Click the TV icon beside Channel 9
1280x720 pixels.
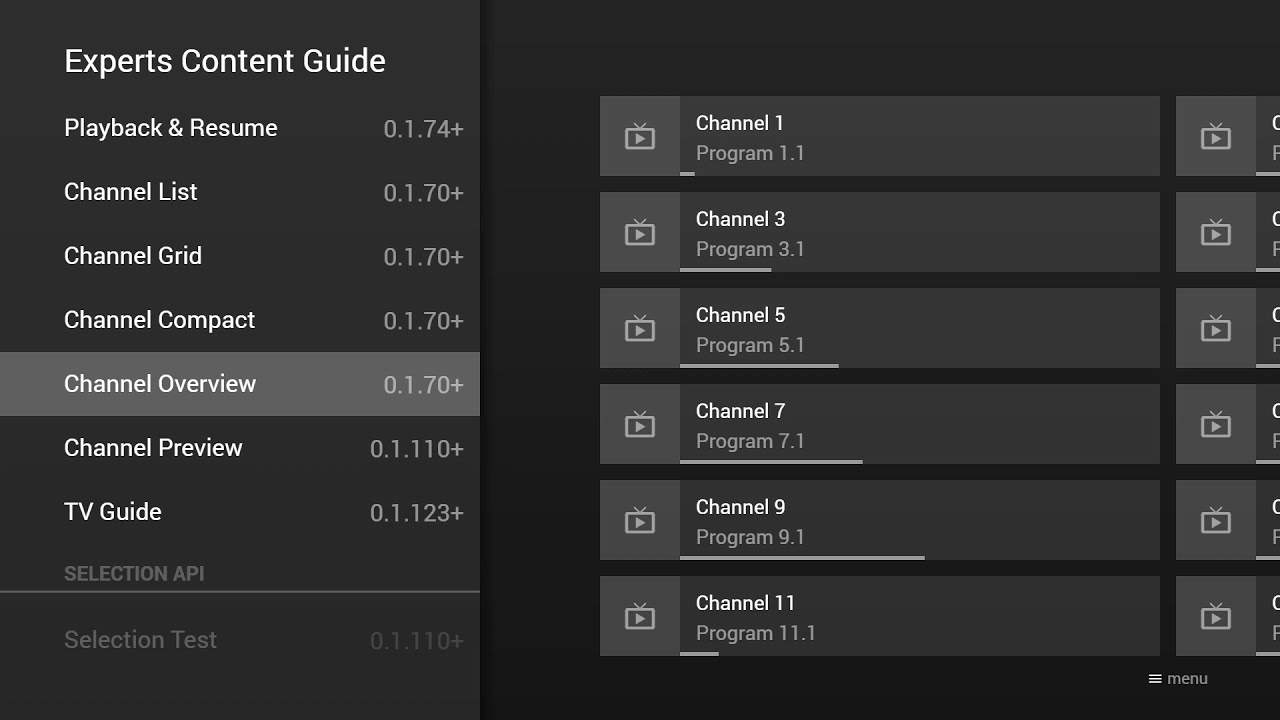640,520
